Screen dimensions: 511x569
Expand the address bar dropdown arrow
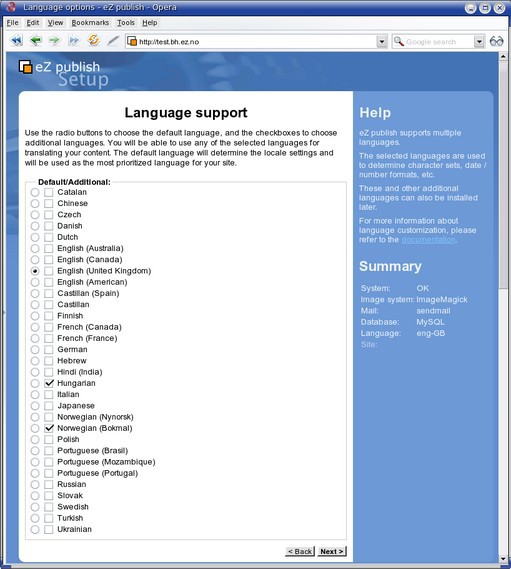click(381, 42)
